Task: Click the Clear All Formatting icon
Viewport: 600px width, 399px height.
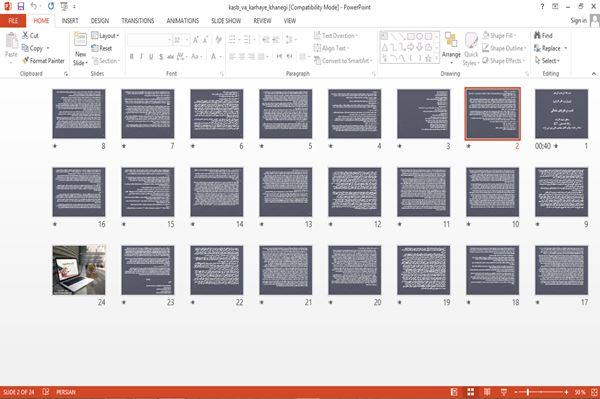Action: pos(218,39)
